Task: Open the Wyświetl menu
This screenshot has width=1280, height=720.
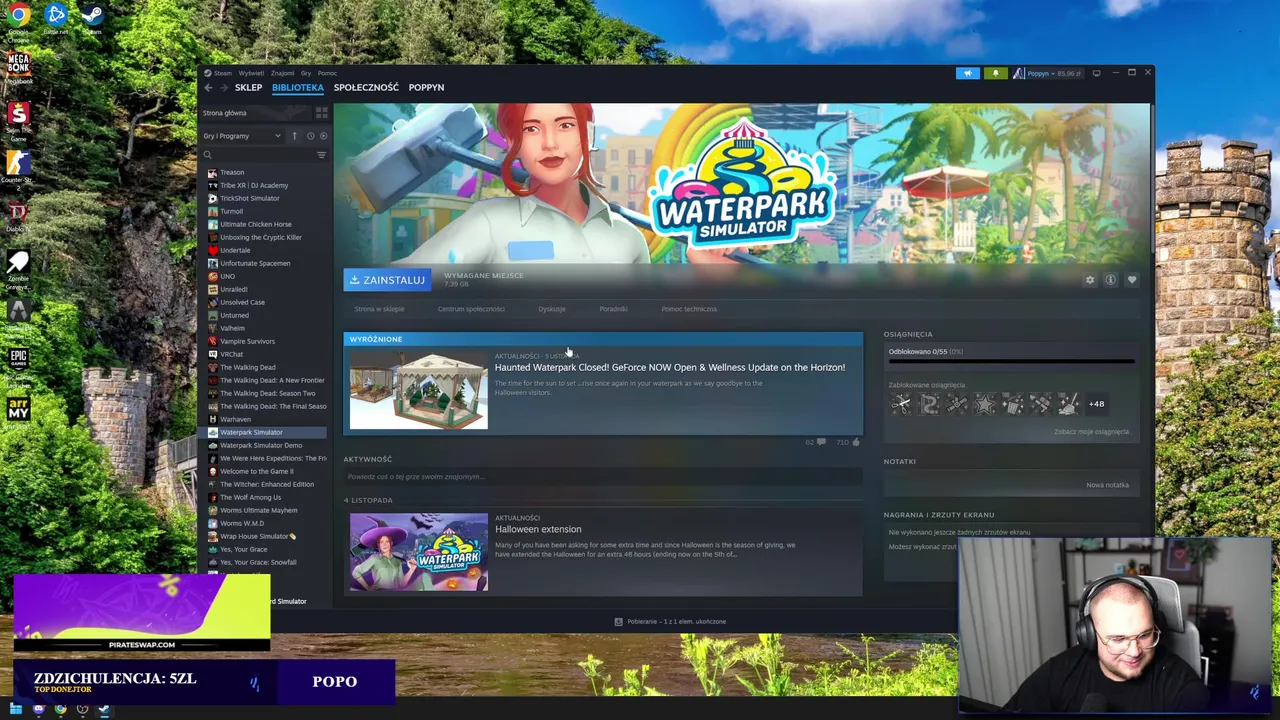Action: (251, 73)
